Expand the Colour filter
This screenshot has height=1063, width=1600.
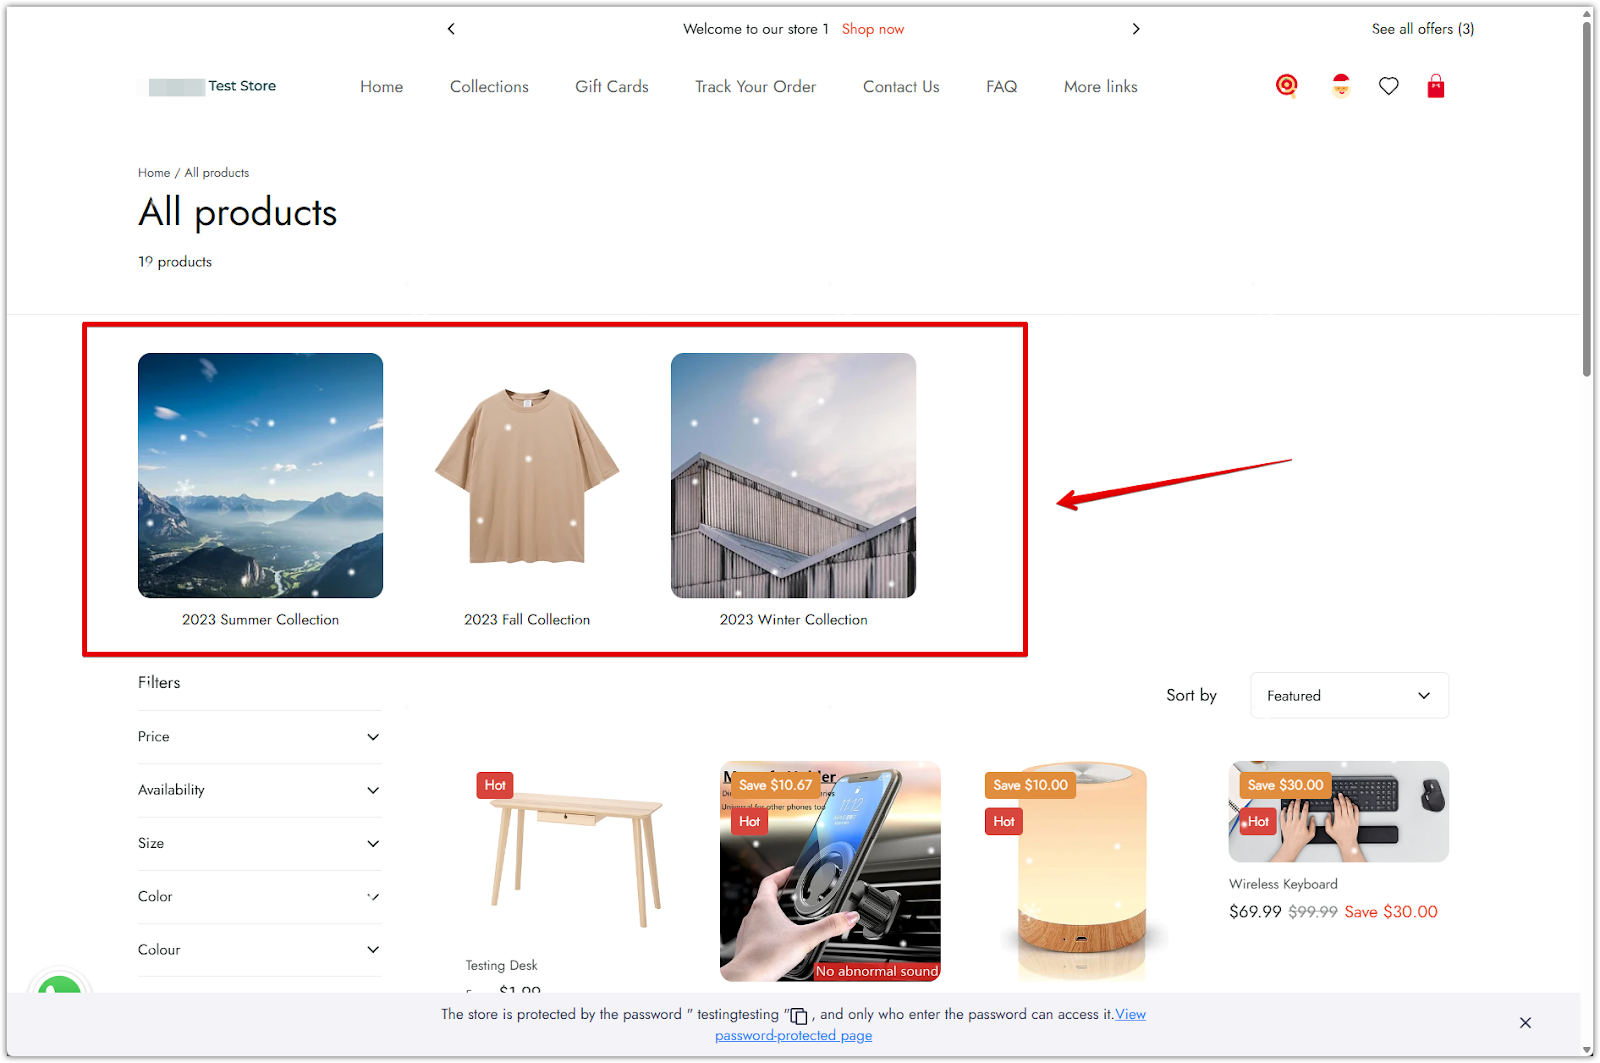coord(259,950)
